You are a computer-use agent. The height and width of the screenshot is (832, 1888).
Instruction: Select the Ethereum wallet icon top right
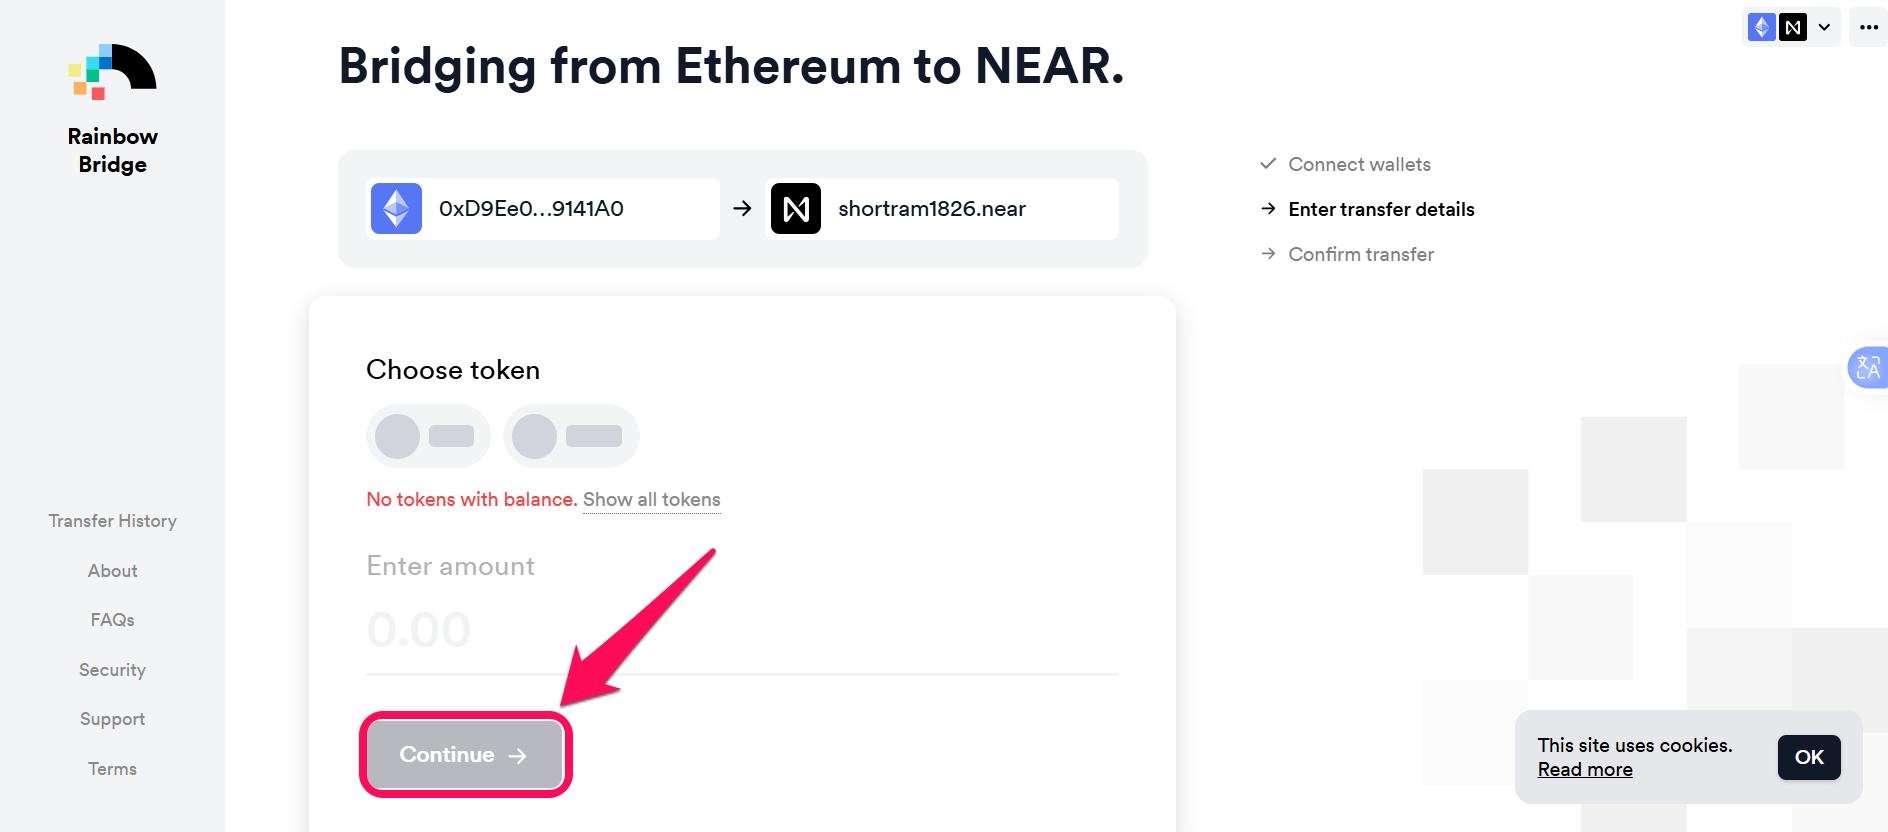pyautogui.click(x=1763, y=27)
